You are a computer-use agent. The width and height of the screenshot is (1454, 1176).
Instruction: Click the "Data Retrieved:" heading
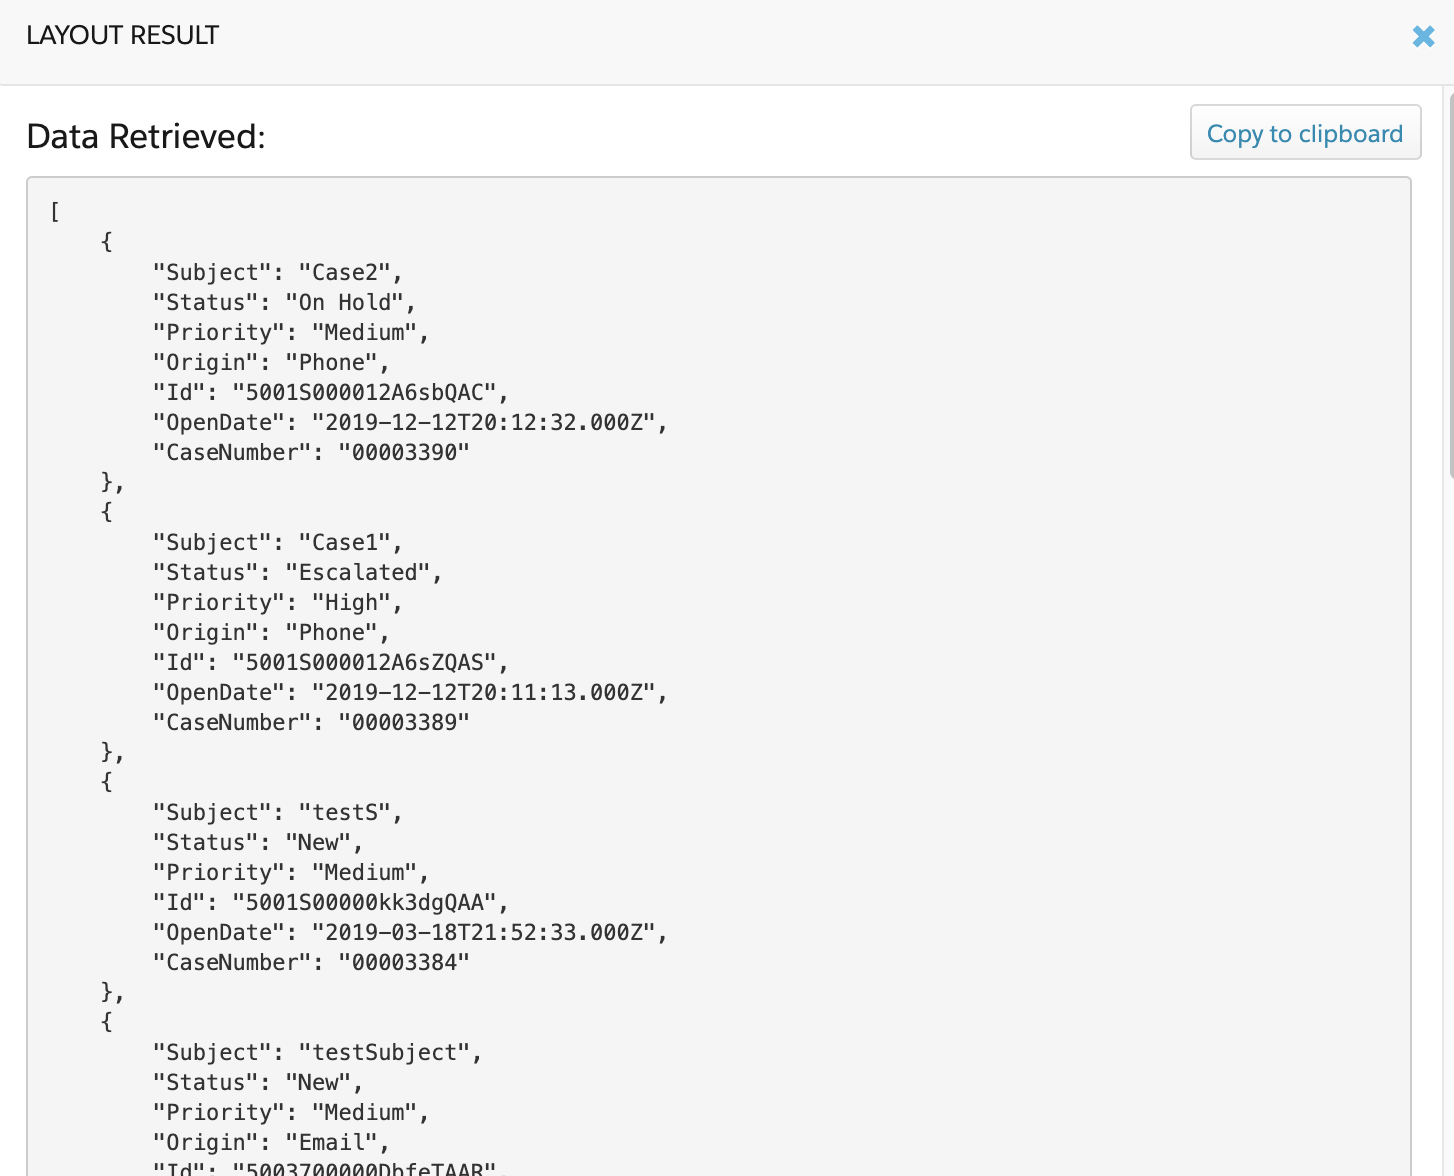[146, 136]
